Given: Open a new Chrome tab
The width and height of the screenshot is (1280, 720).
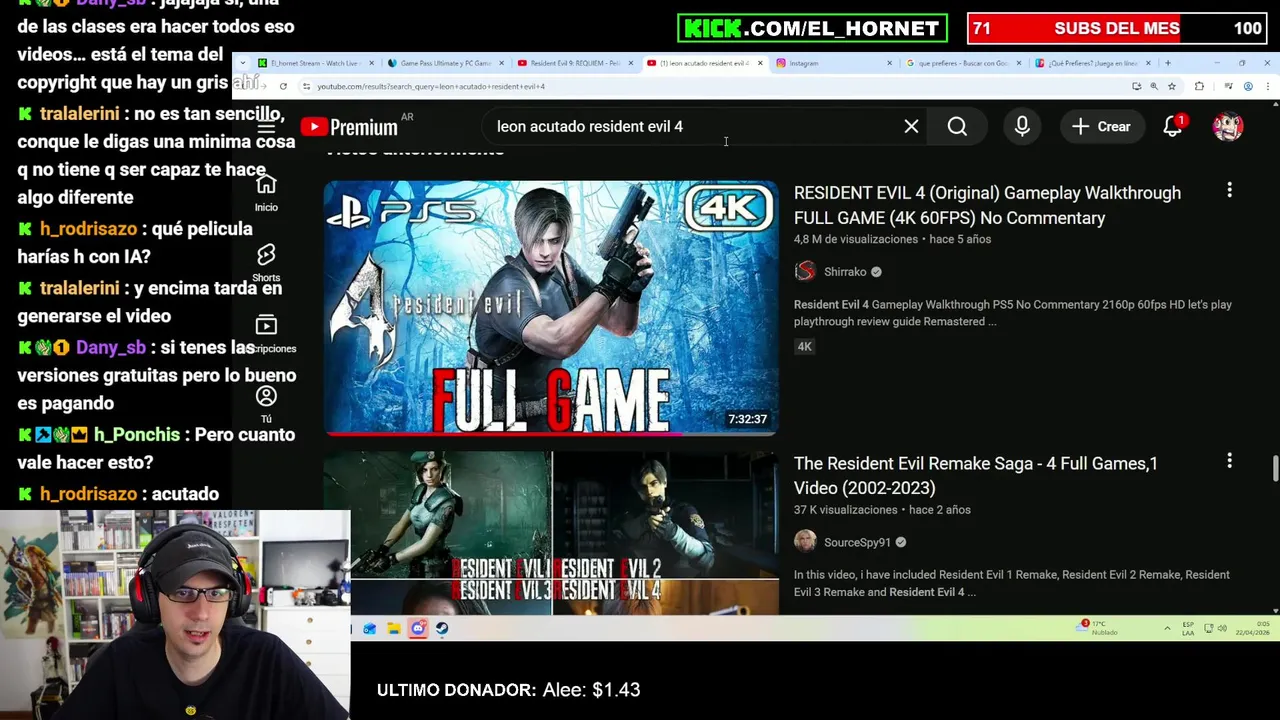Looking at the screenshot, I should (1167, 63).
